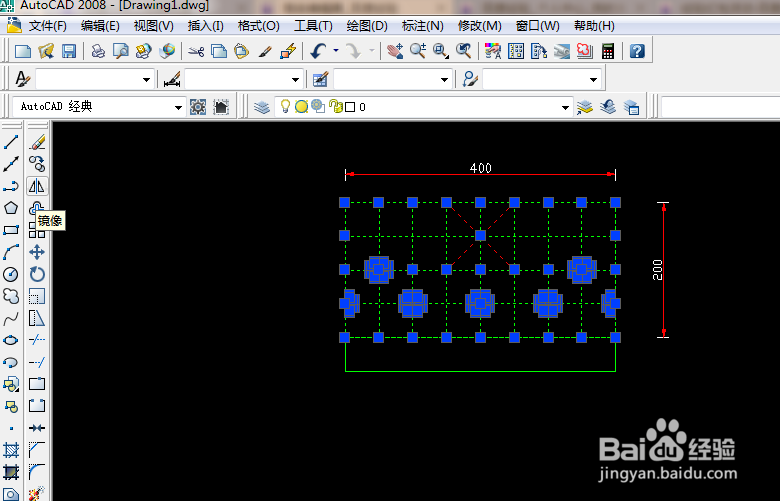The width and height of the screenshot is (780, 501).
Task: Select the Fillet tool
Action: (37, 472)
